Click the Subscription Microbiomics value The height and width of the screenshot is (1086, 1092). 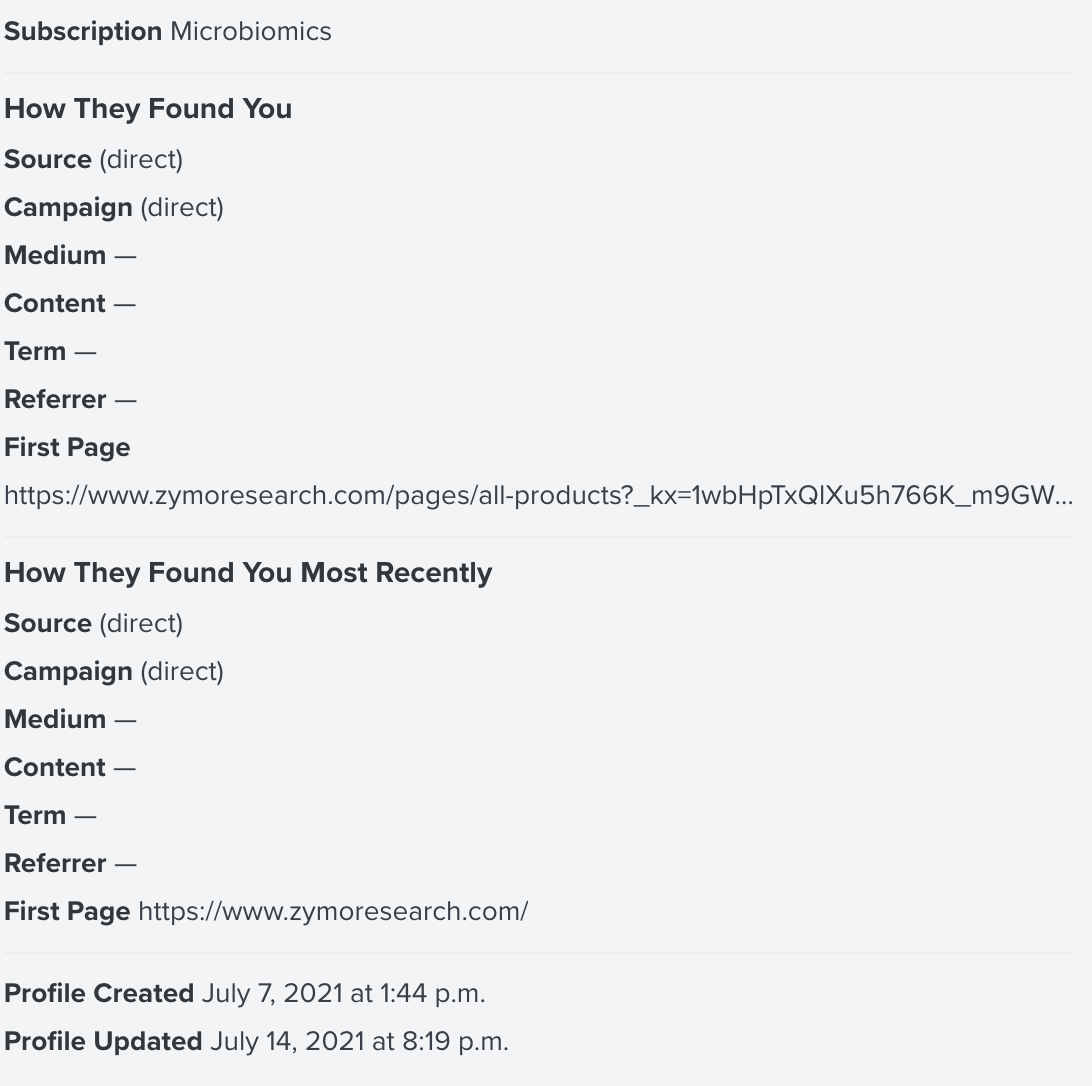pos(251,31)
